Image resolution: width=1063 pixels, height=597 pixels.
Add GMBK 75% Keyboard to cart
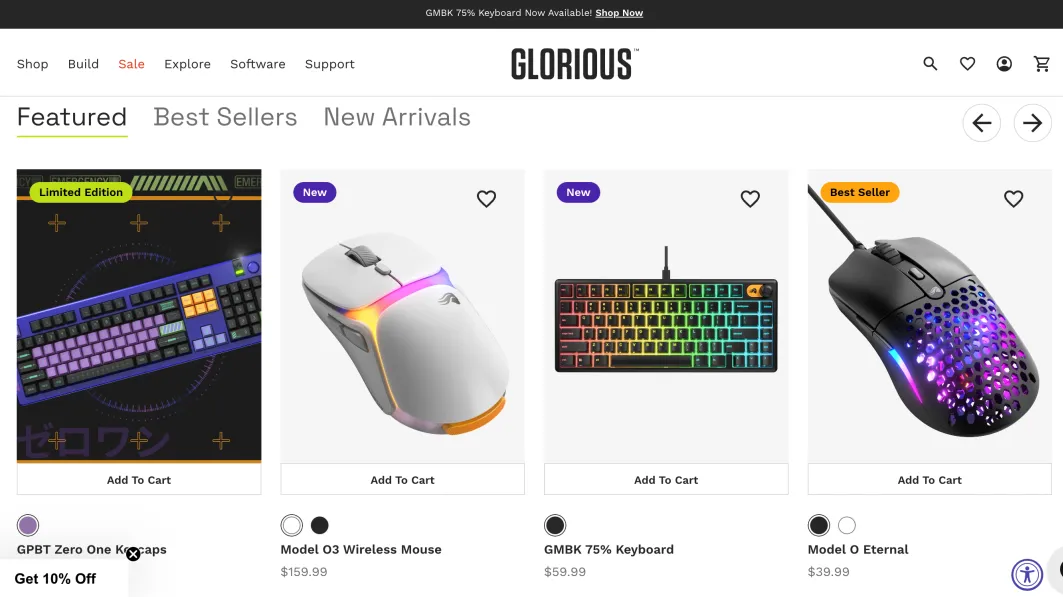(666, 480)
